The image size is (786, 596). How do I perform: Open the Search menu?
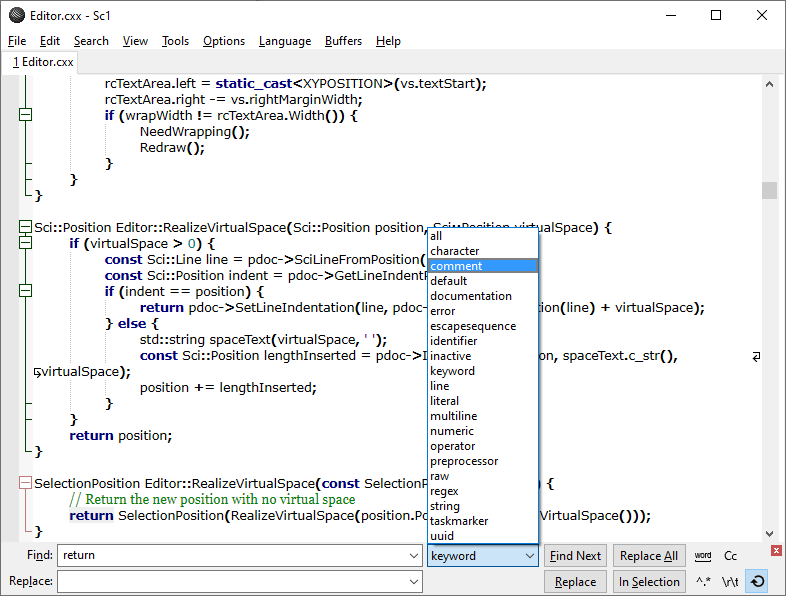pos(91,41)
